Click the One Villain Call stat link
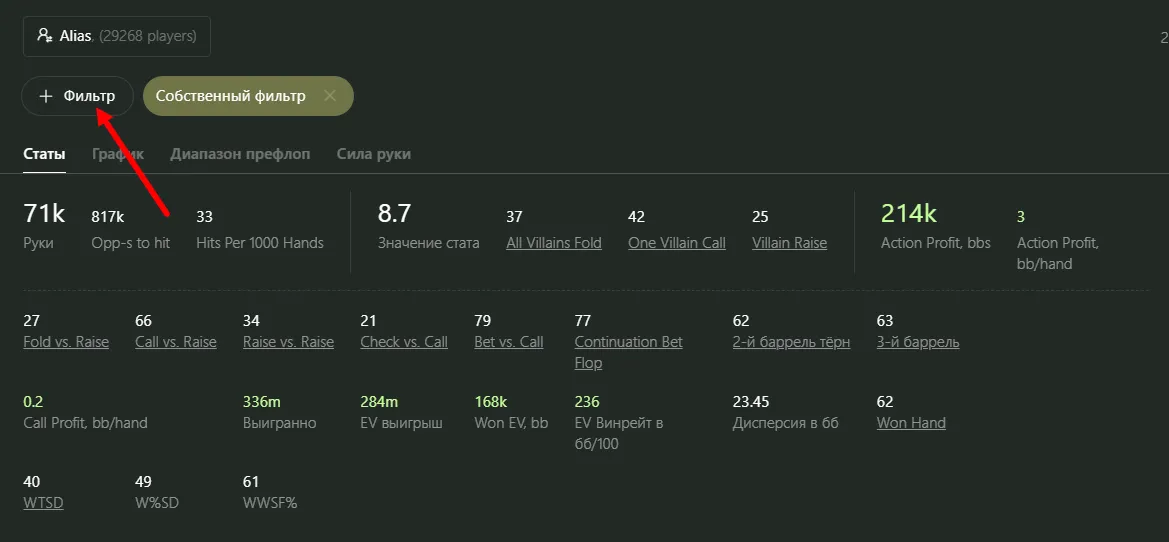 (677, 243)
